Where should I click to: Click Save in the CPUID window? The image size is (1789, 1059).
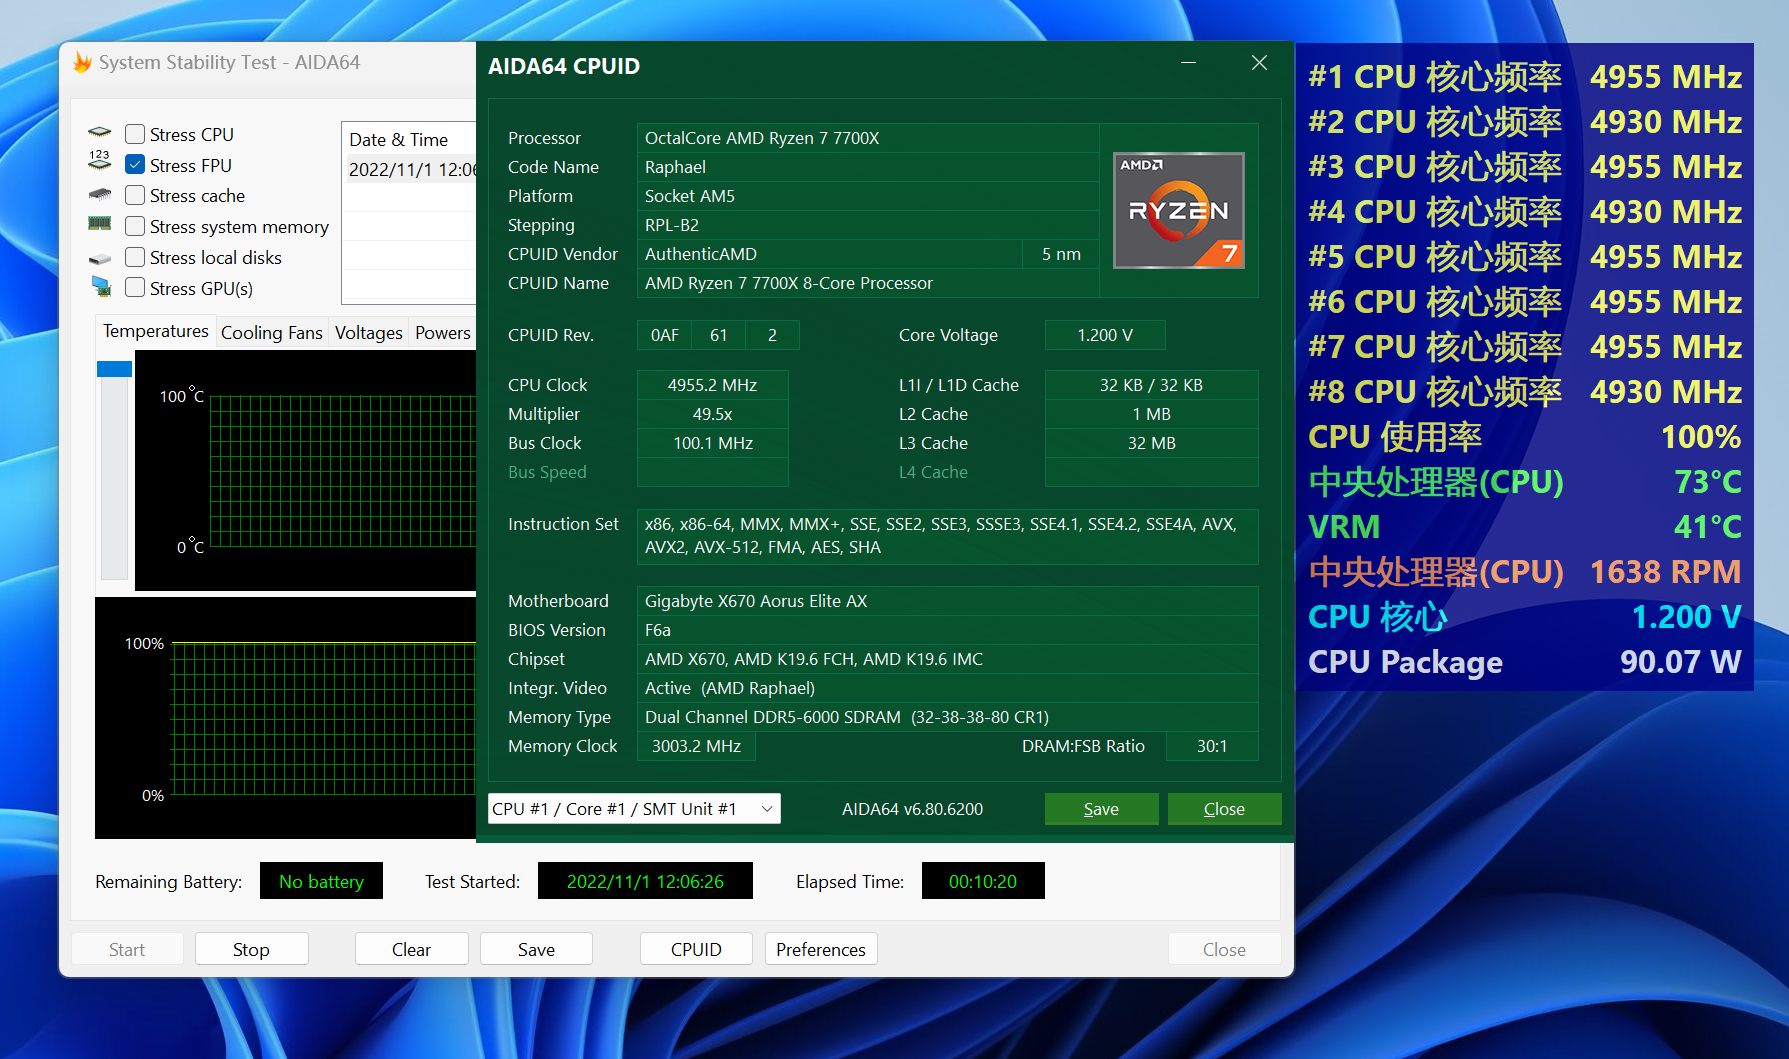(1101, 809)
